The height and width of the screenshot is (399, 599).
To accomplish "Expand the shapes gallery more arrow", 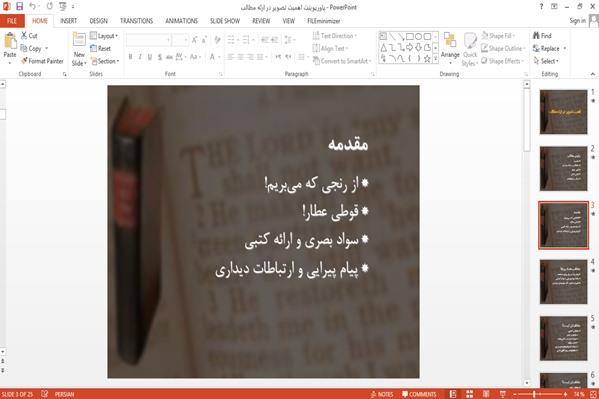I will (435, 58).
